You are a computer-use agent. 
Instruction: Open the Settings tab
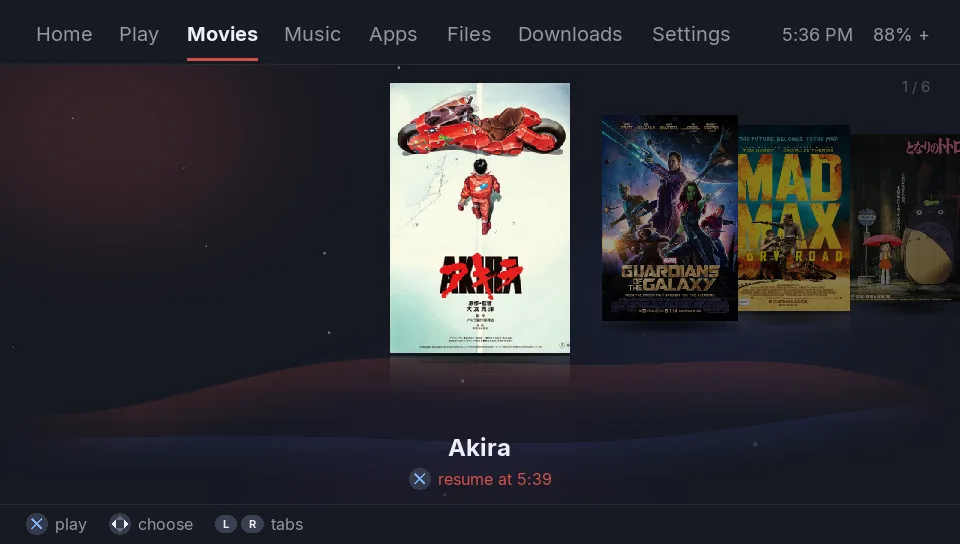691,34
